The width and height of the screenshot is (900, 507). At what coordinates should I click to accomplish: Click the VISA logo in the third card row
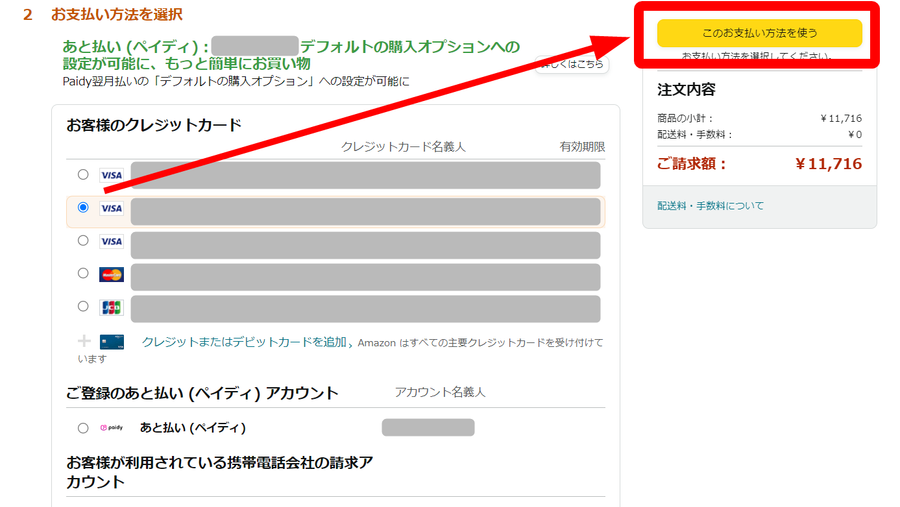point(111,241)
